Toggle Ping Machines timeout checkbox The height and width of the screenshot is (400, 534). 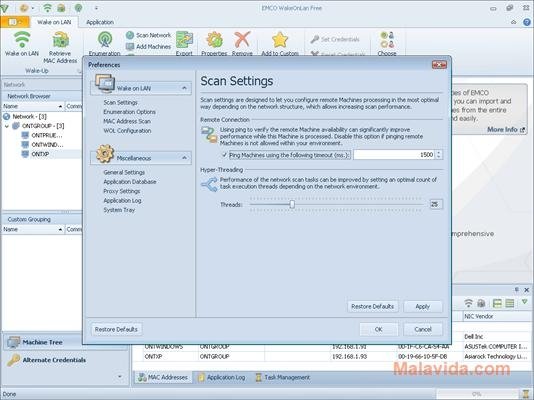[224, 155]
